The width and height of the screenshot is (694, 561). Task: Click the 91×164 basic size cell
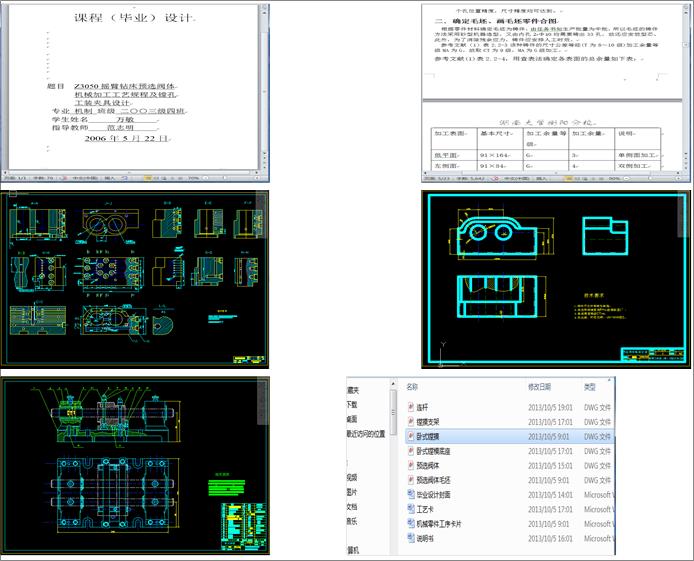500,155
